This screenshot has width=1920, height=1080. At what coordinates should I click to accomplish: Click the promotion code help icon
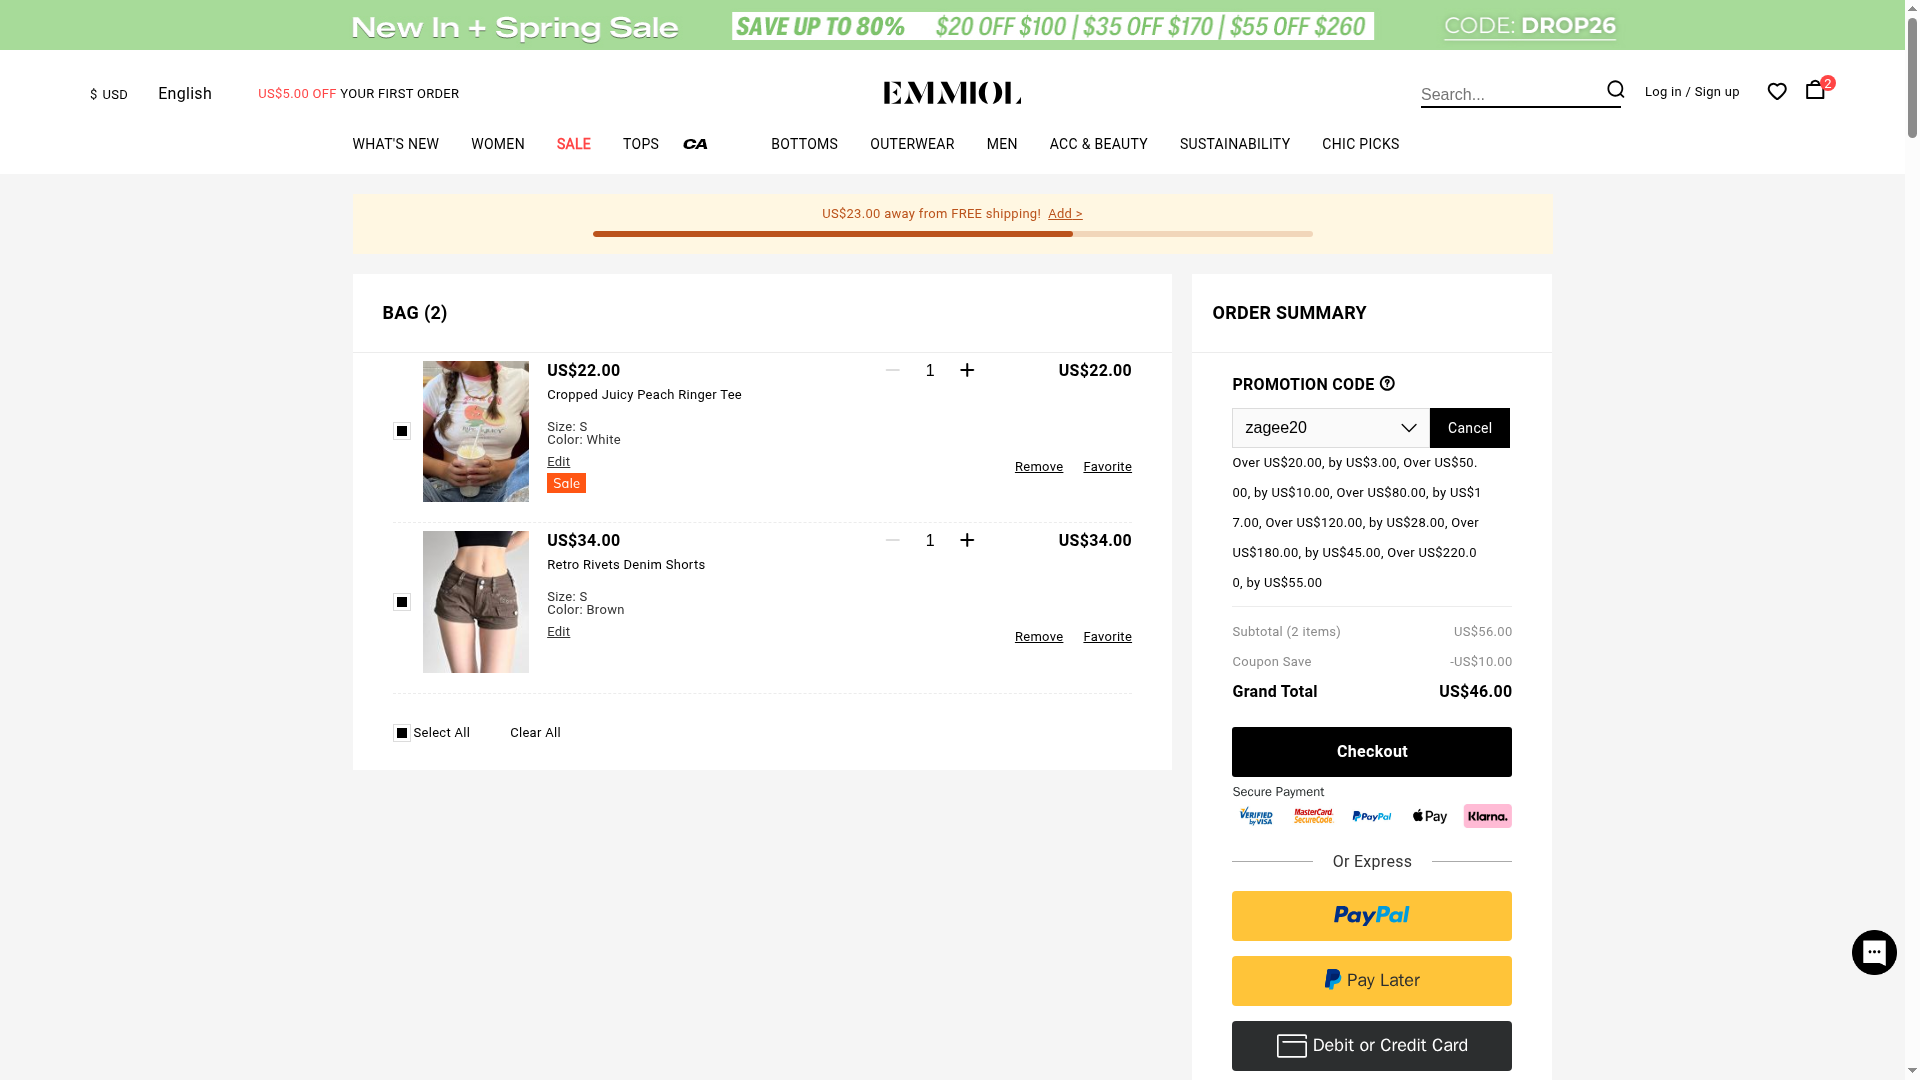pyautogui.click(x=1387, y=384)
